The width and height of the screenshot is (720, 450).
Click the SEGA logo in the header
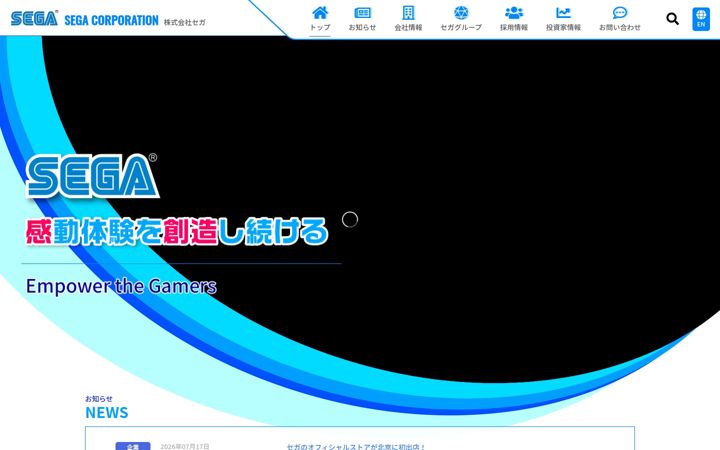click(x=34, y=18)
